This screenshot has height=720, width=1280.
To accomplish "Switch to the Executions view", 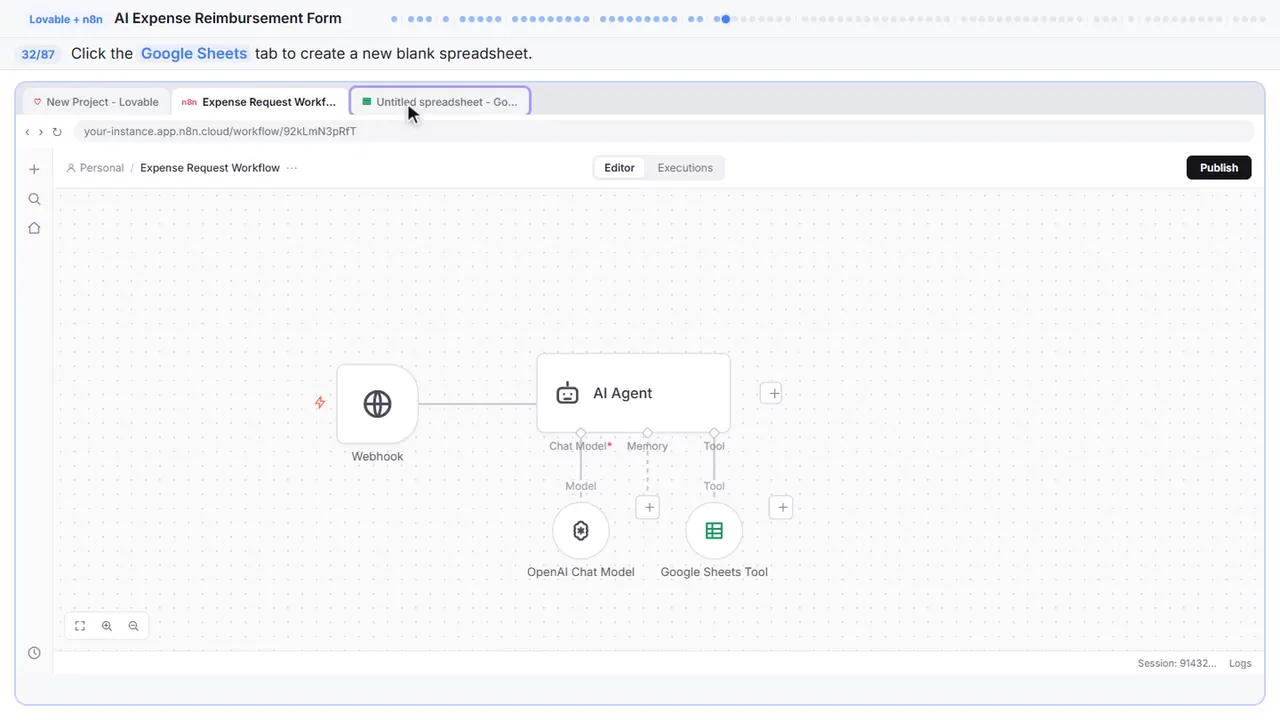I will pyautogui.click(x=685, y=168).
